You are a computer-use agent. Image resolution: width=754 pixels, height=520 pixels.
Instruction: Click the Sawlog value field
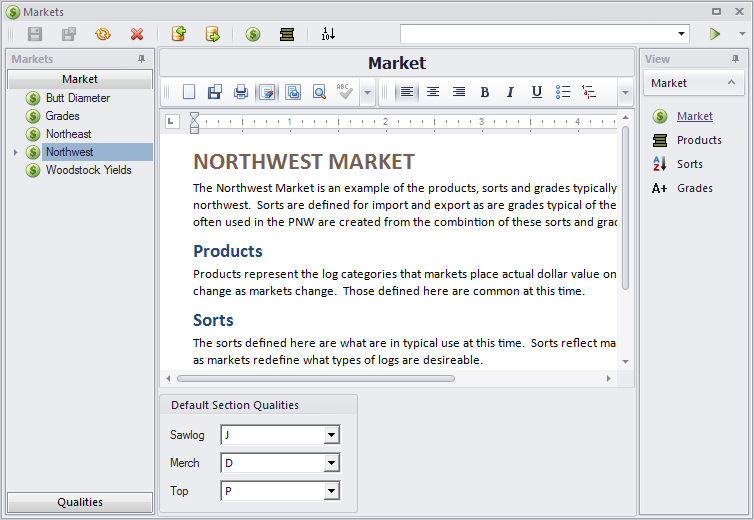(273, 435)
